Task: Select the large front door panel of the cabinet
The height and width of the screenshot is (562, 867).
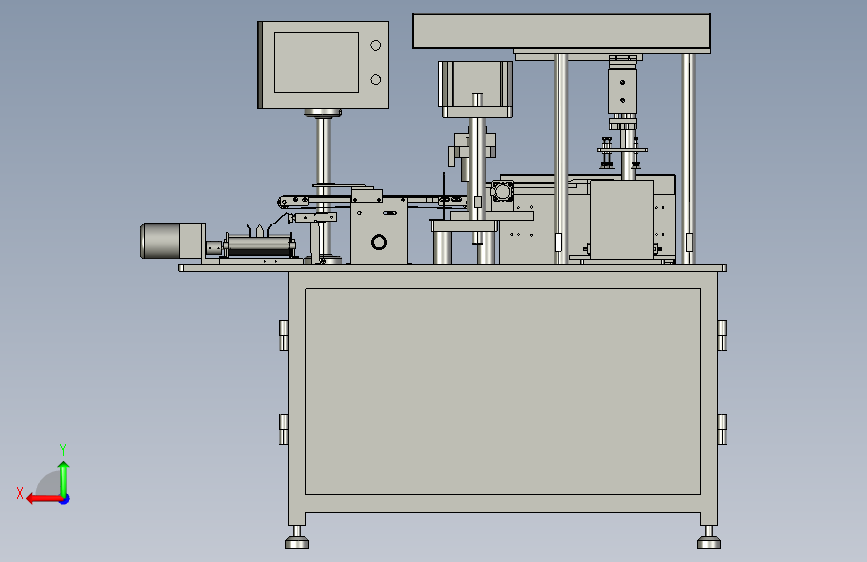Action: click(x=503, y=391)
